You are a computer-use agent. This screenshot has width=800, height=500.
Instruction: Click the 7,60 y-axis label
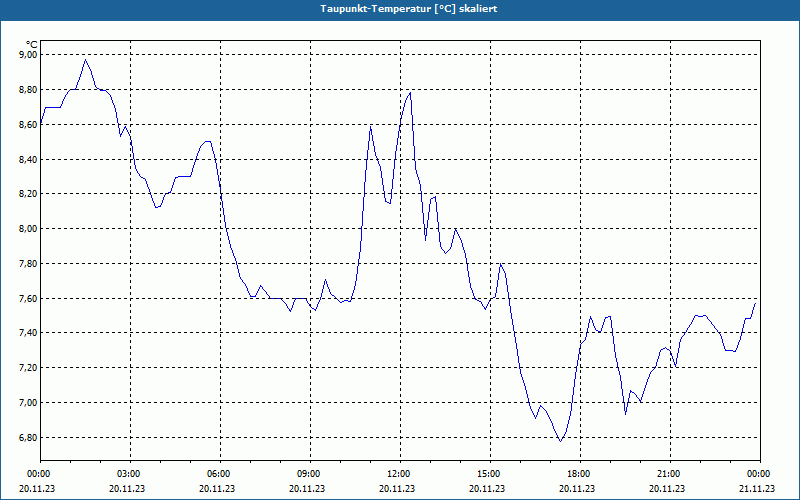[29, 298]
